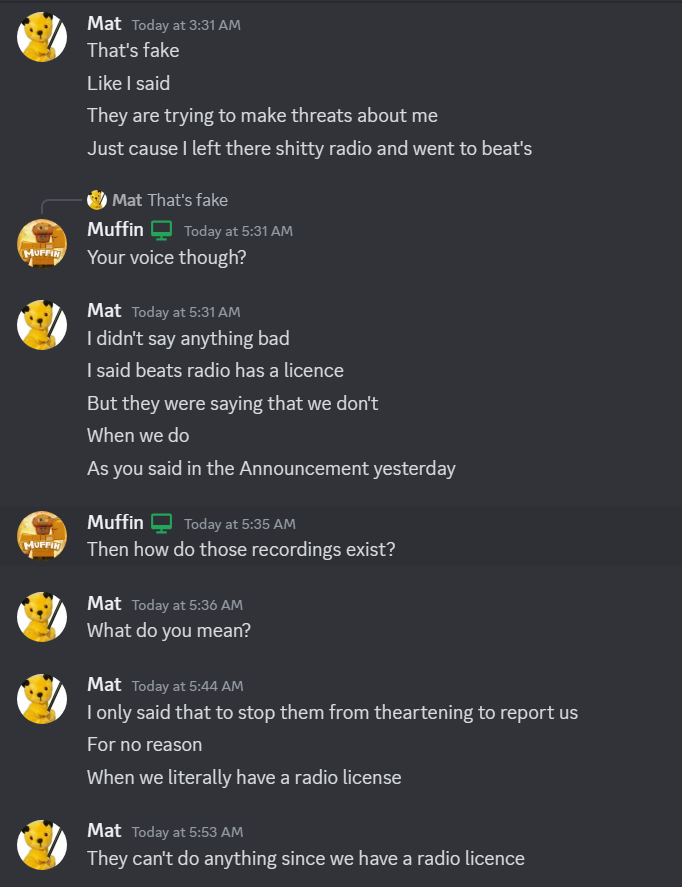Screen dimensions: 682x887
Task: Click the green desktop status icon beside Muffin at 5:31 AM
Action: point(162,230)
